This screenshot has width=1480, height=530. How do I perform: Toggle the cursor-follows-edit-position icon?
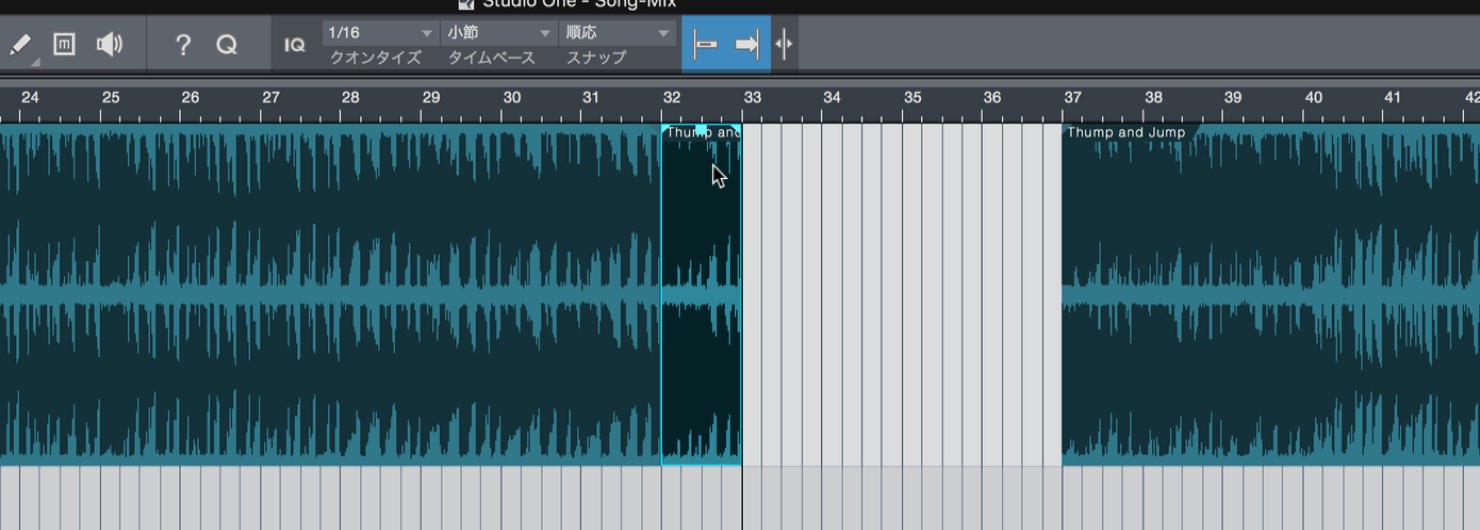[785, 45]
